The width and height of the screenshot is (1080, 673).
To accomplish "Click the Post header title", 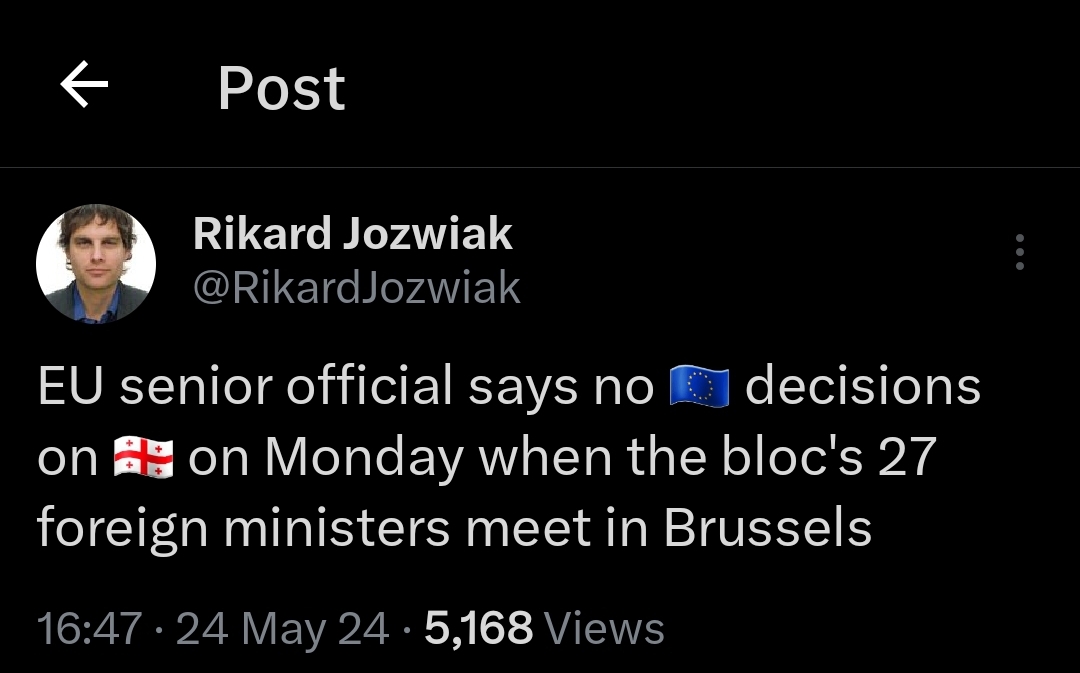I will click(281, 88).
